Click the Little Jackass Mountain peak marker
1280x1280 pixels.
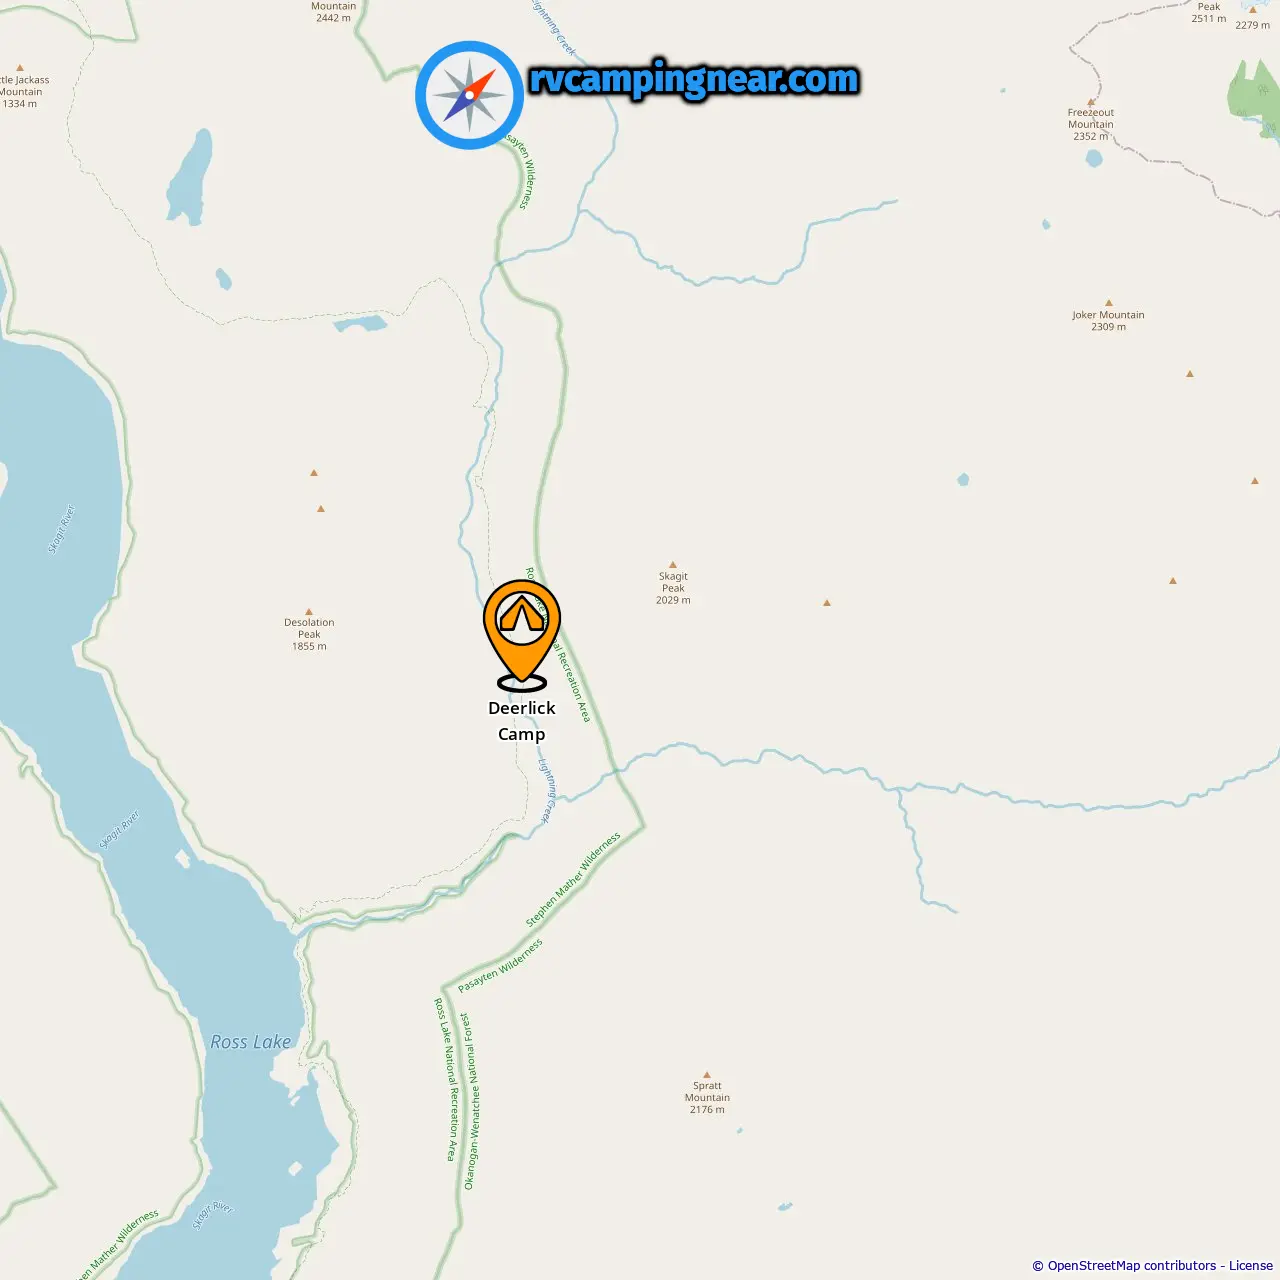pyautogui.click(x=20, y=69)
